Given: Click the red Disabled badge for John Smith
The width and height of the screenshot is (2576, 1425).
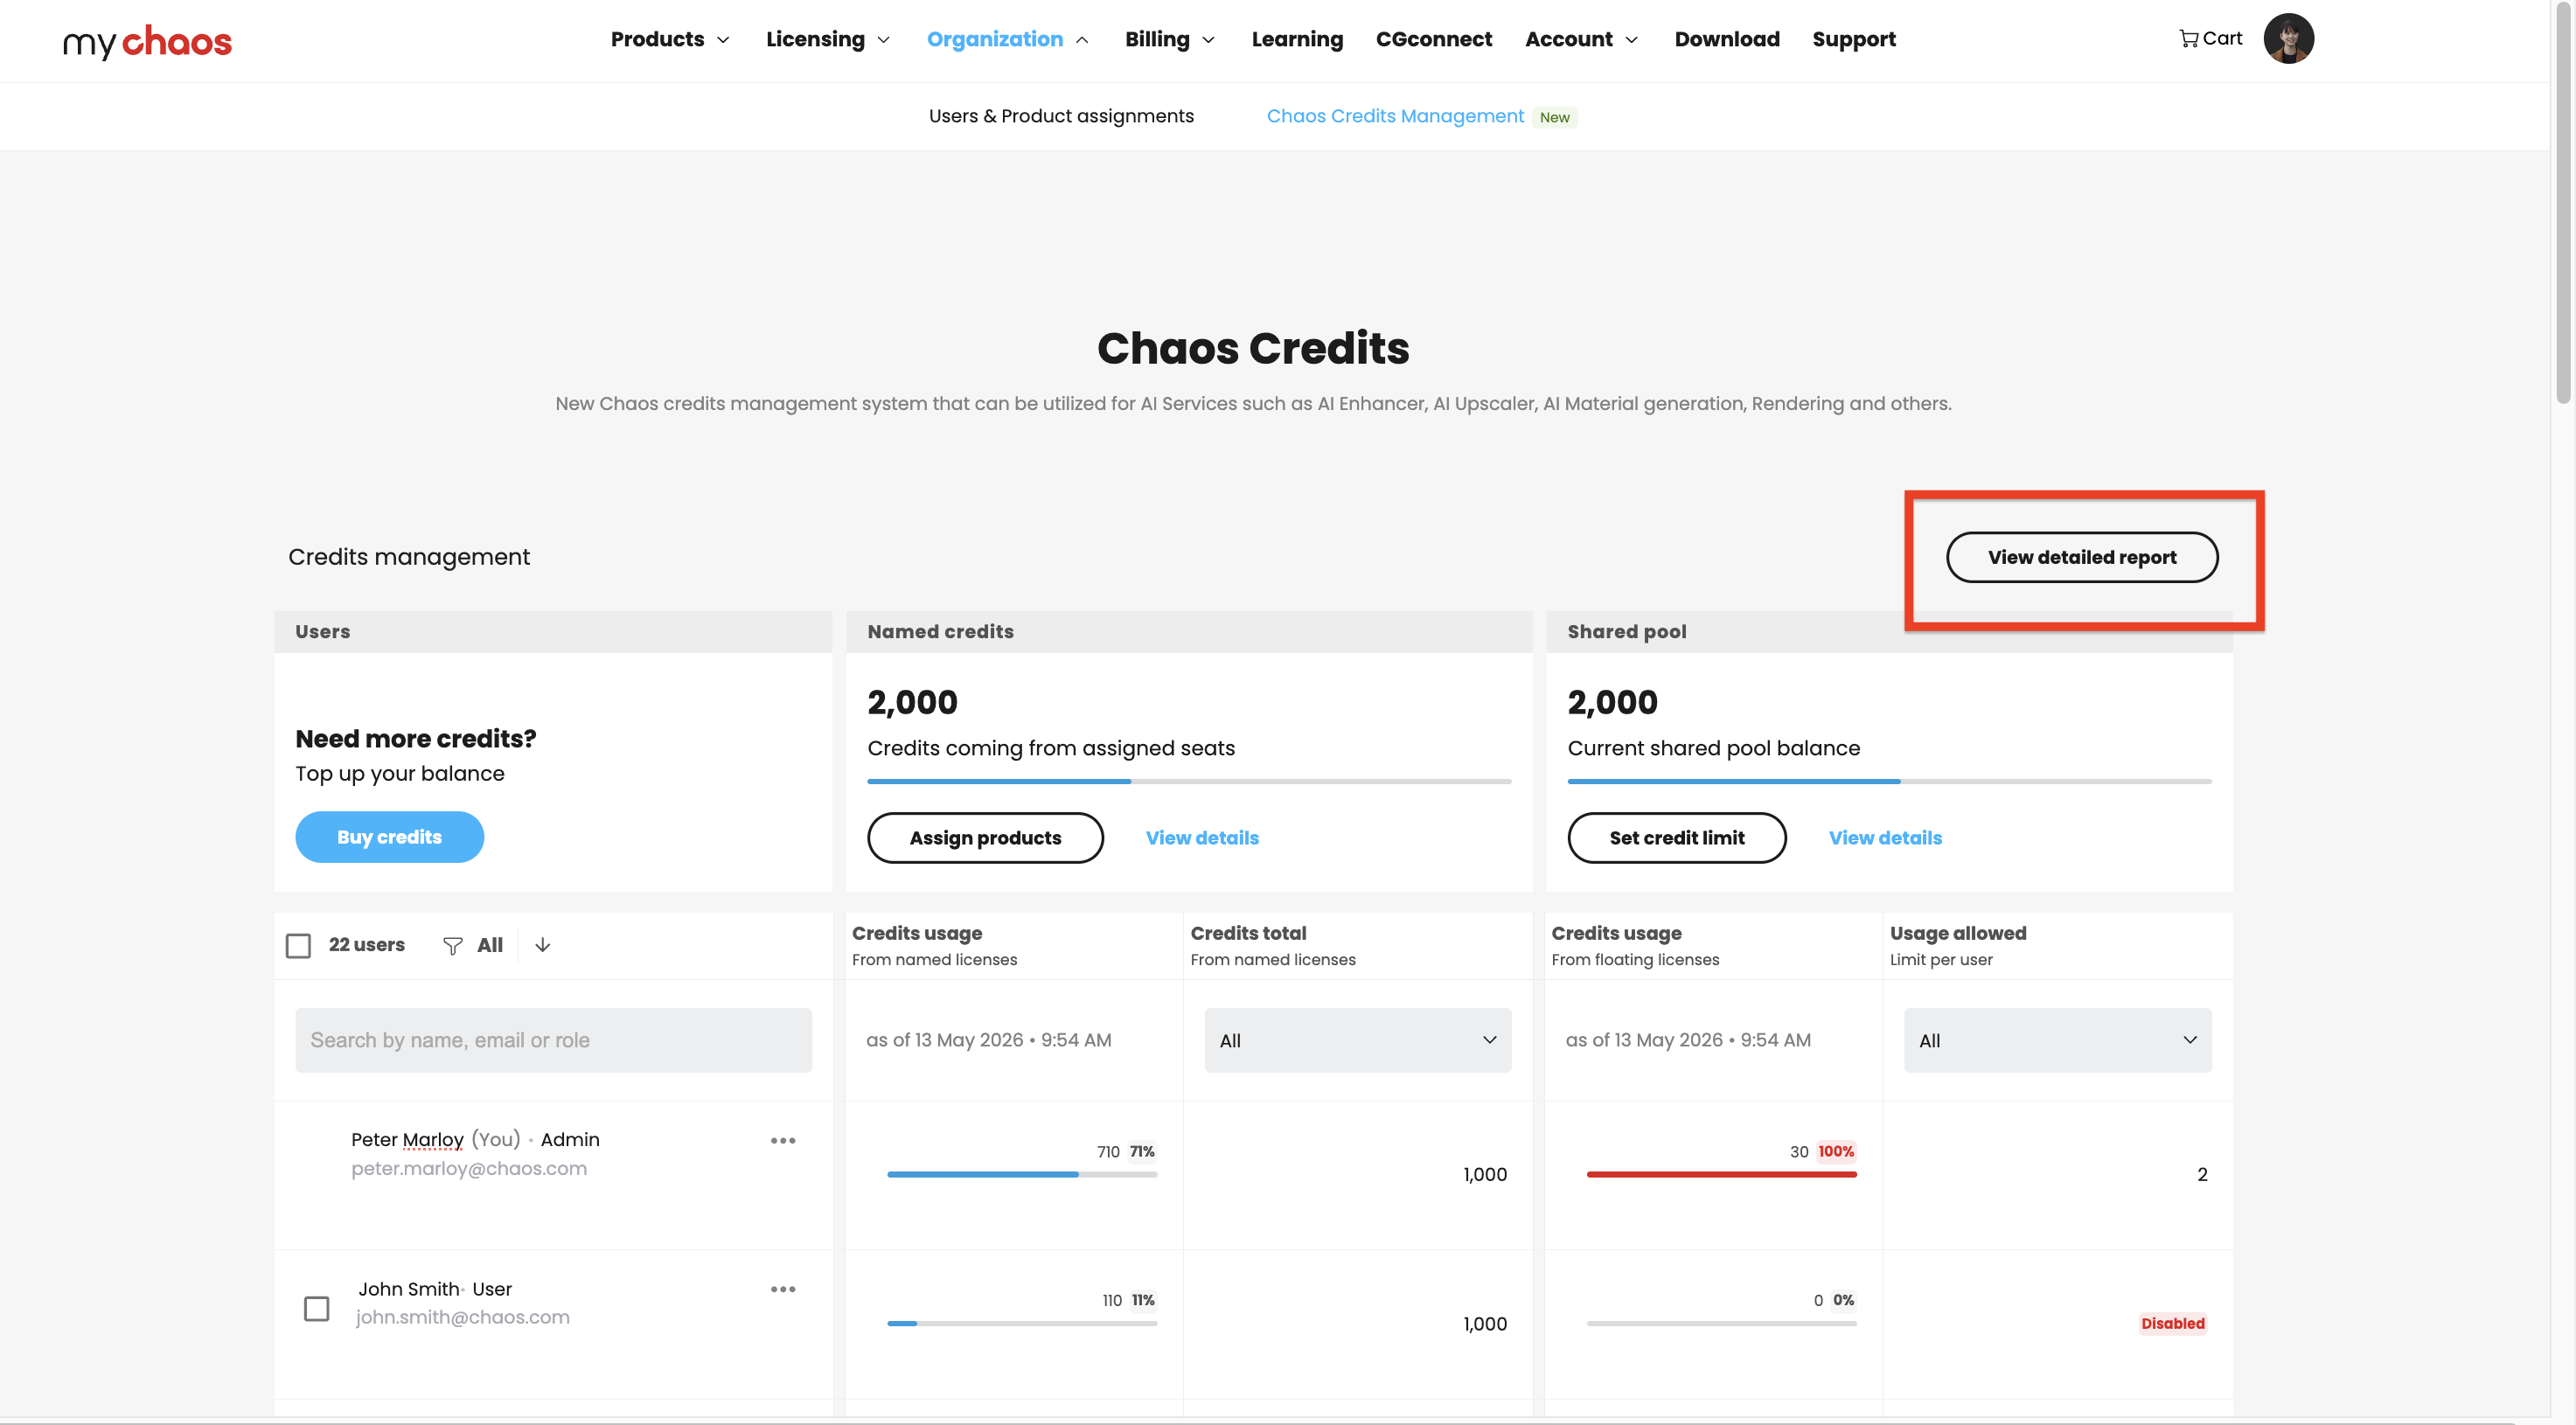Looking at the screenshot, I should click(x=2172, y=1323).
